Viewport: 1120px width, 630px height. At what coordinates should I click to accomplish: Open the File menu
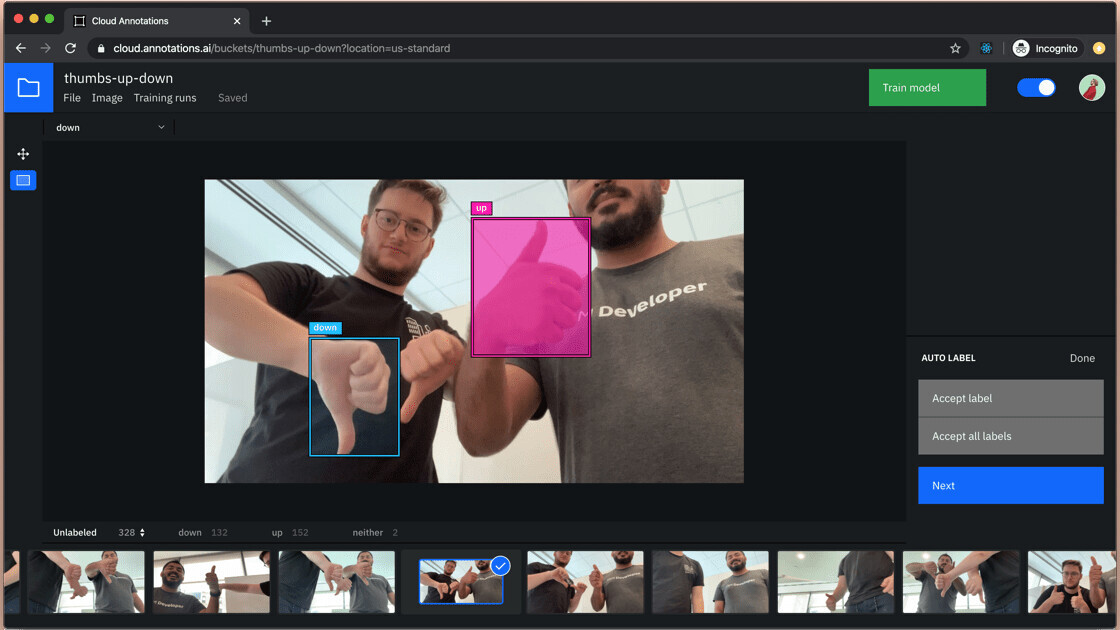[72, 98]
